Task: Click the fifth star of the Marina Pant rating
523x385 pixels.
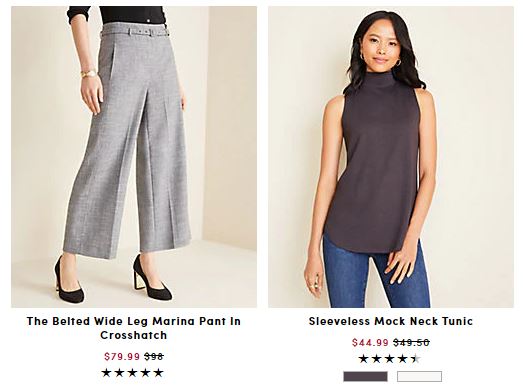Action: (158, 373)
